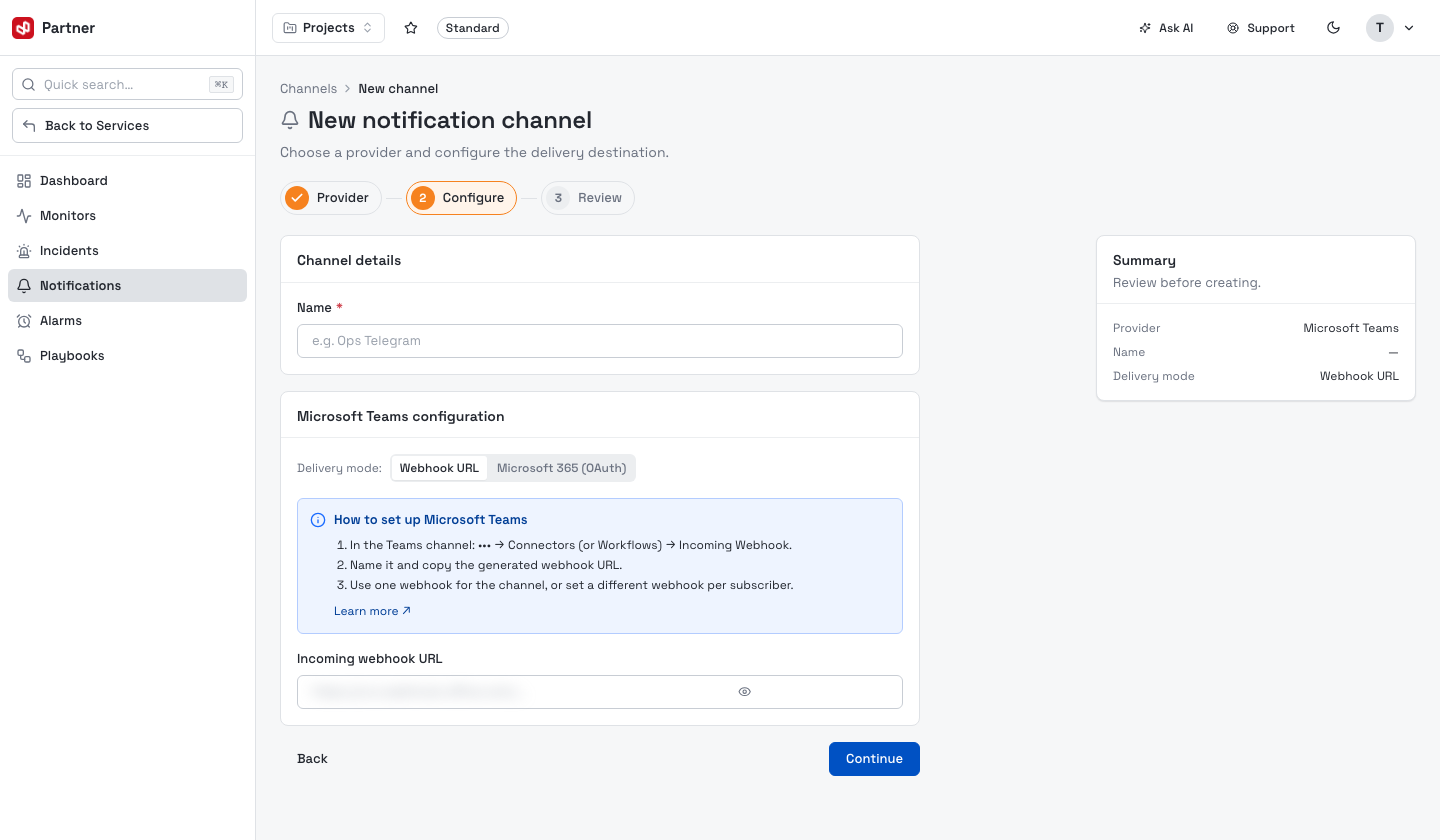Click the Standard plan badge
1440x840 pixels.
pos(473,28)
